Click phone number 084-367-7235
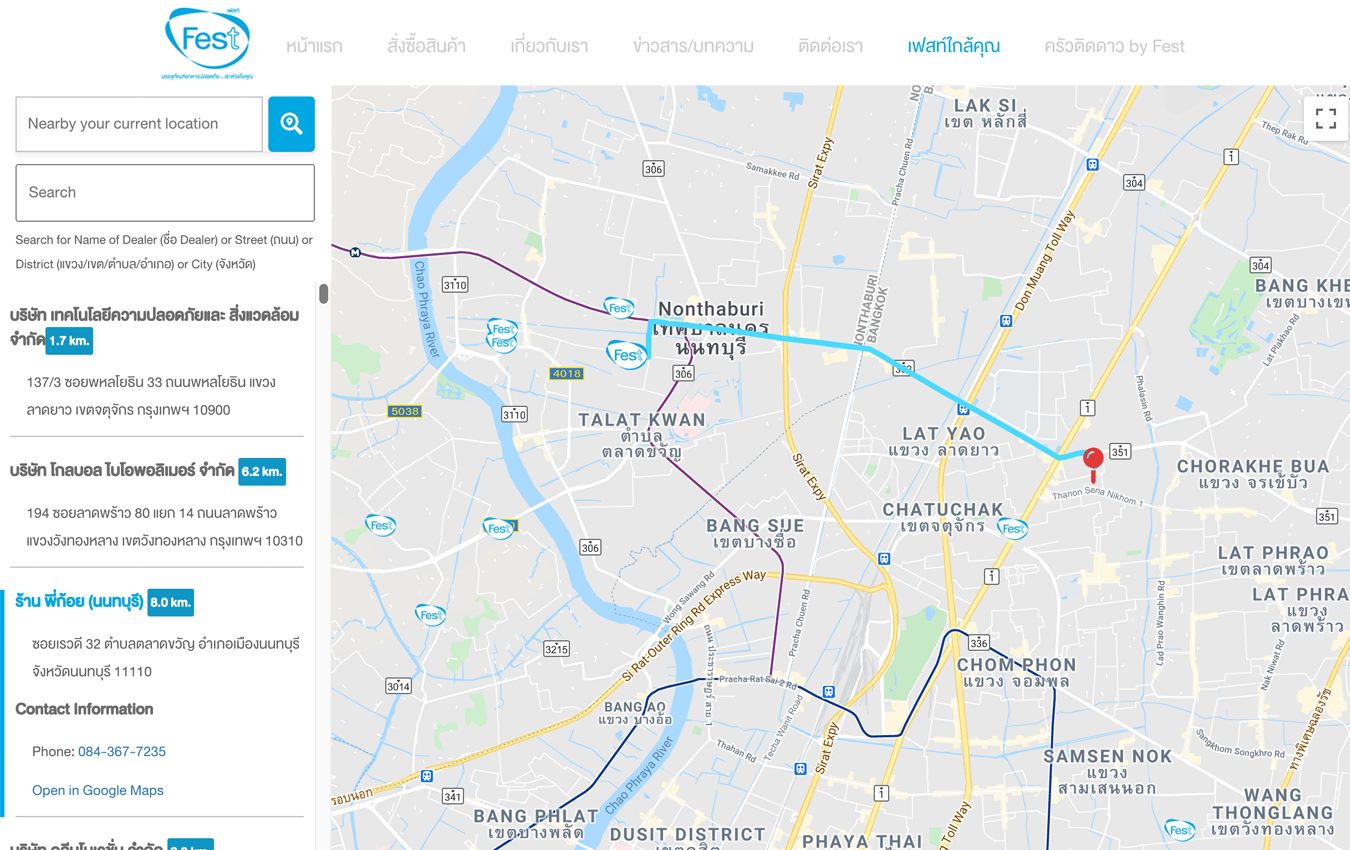The width and height of the screenshot is (1350, 850). pos(122,751)
